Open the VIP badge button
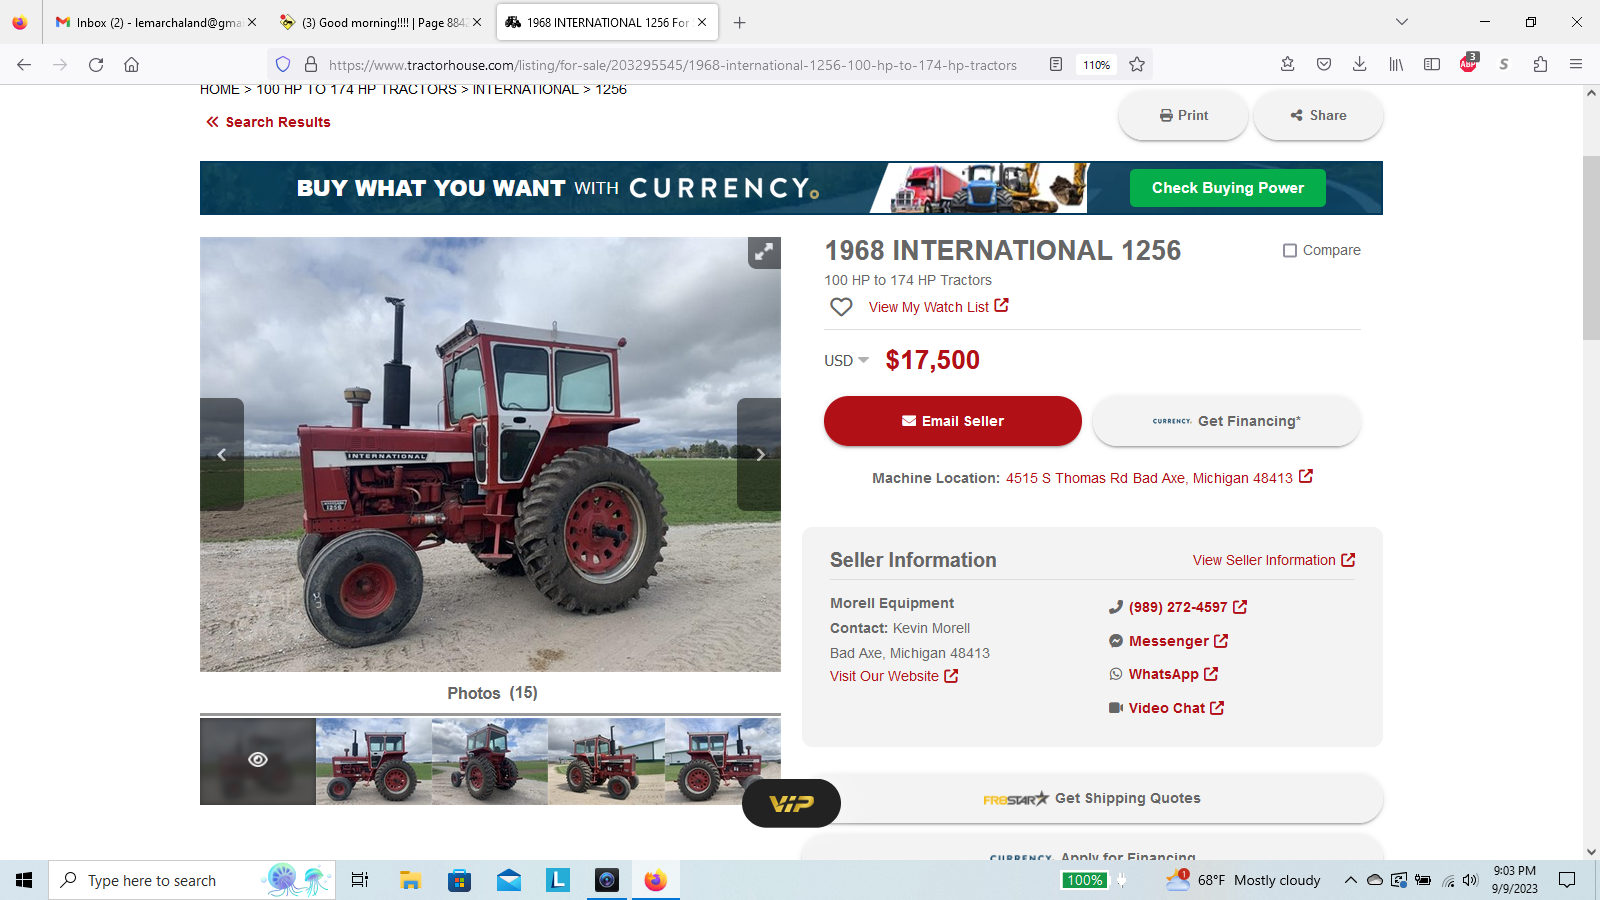 pos(791,803)
